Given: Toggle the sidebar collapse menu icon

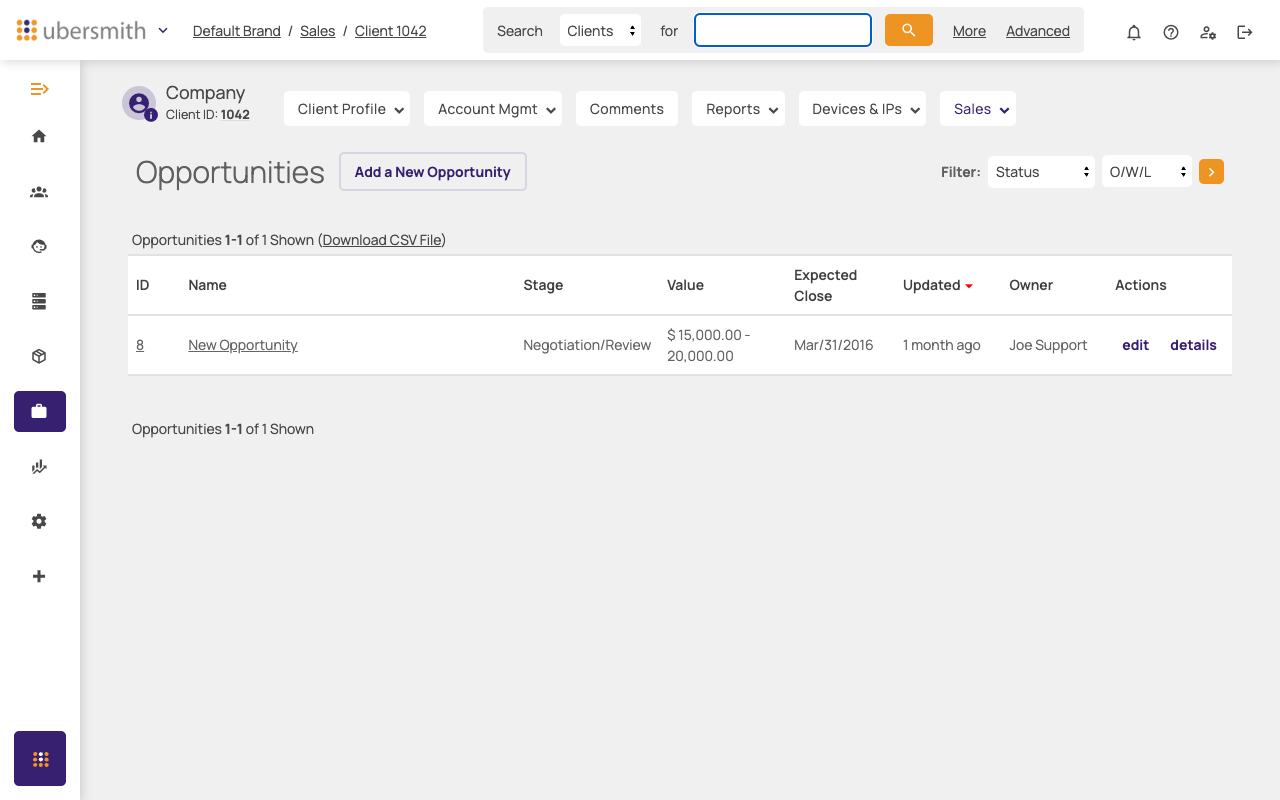Looking at the screenshot, I should [x=39, y=89].
